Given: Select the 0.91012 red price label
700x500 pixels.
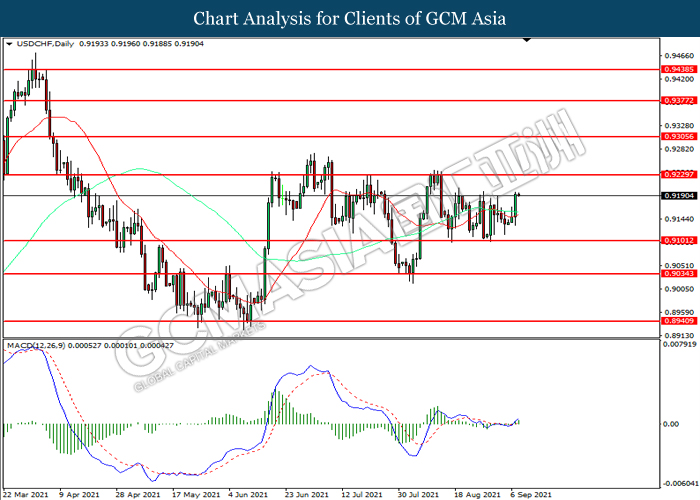Looking at the screenshot, I should [x=679, y=241].
